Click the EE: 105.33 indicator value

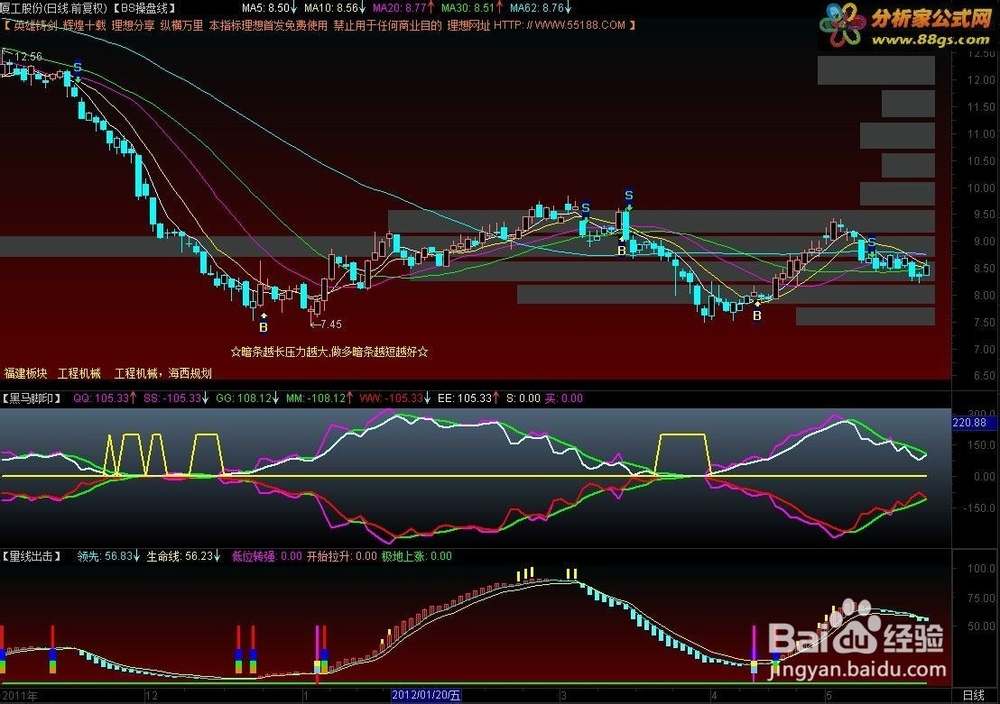469,399
